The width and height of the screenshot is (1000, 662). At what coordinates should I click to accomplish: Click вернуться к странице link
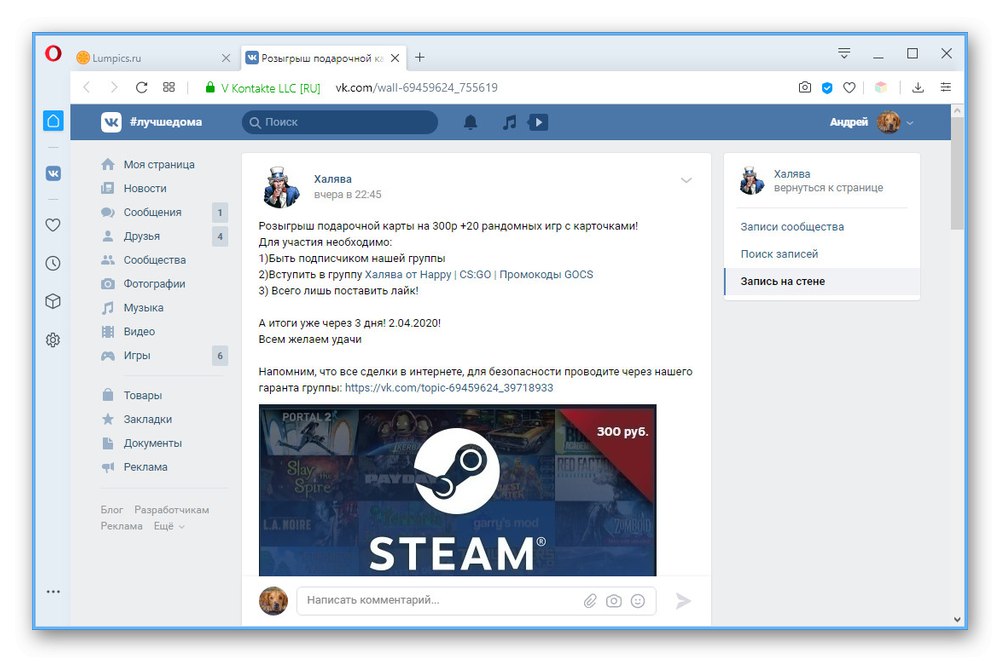(828, 188)
